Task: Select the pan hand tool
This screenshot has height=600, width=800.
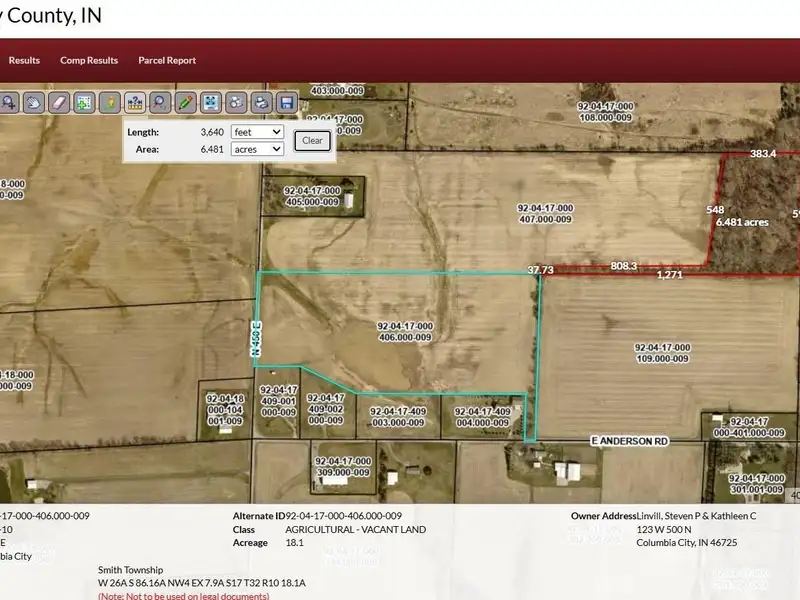Action: click(33, 102)
